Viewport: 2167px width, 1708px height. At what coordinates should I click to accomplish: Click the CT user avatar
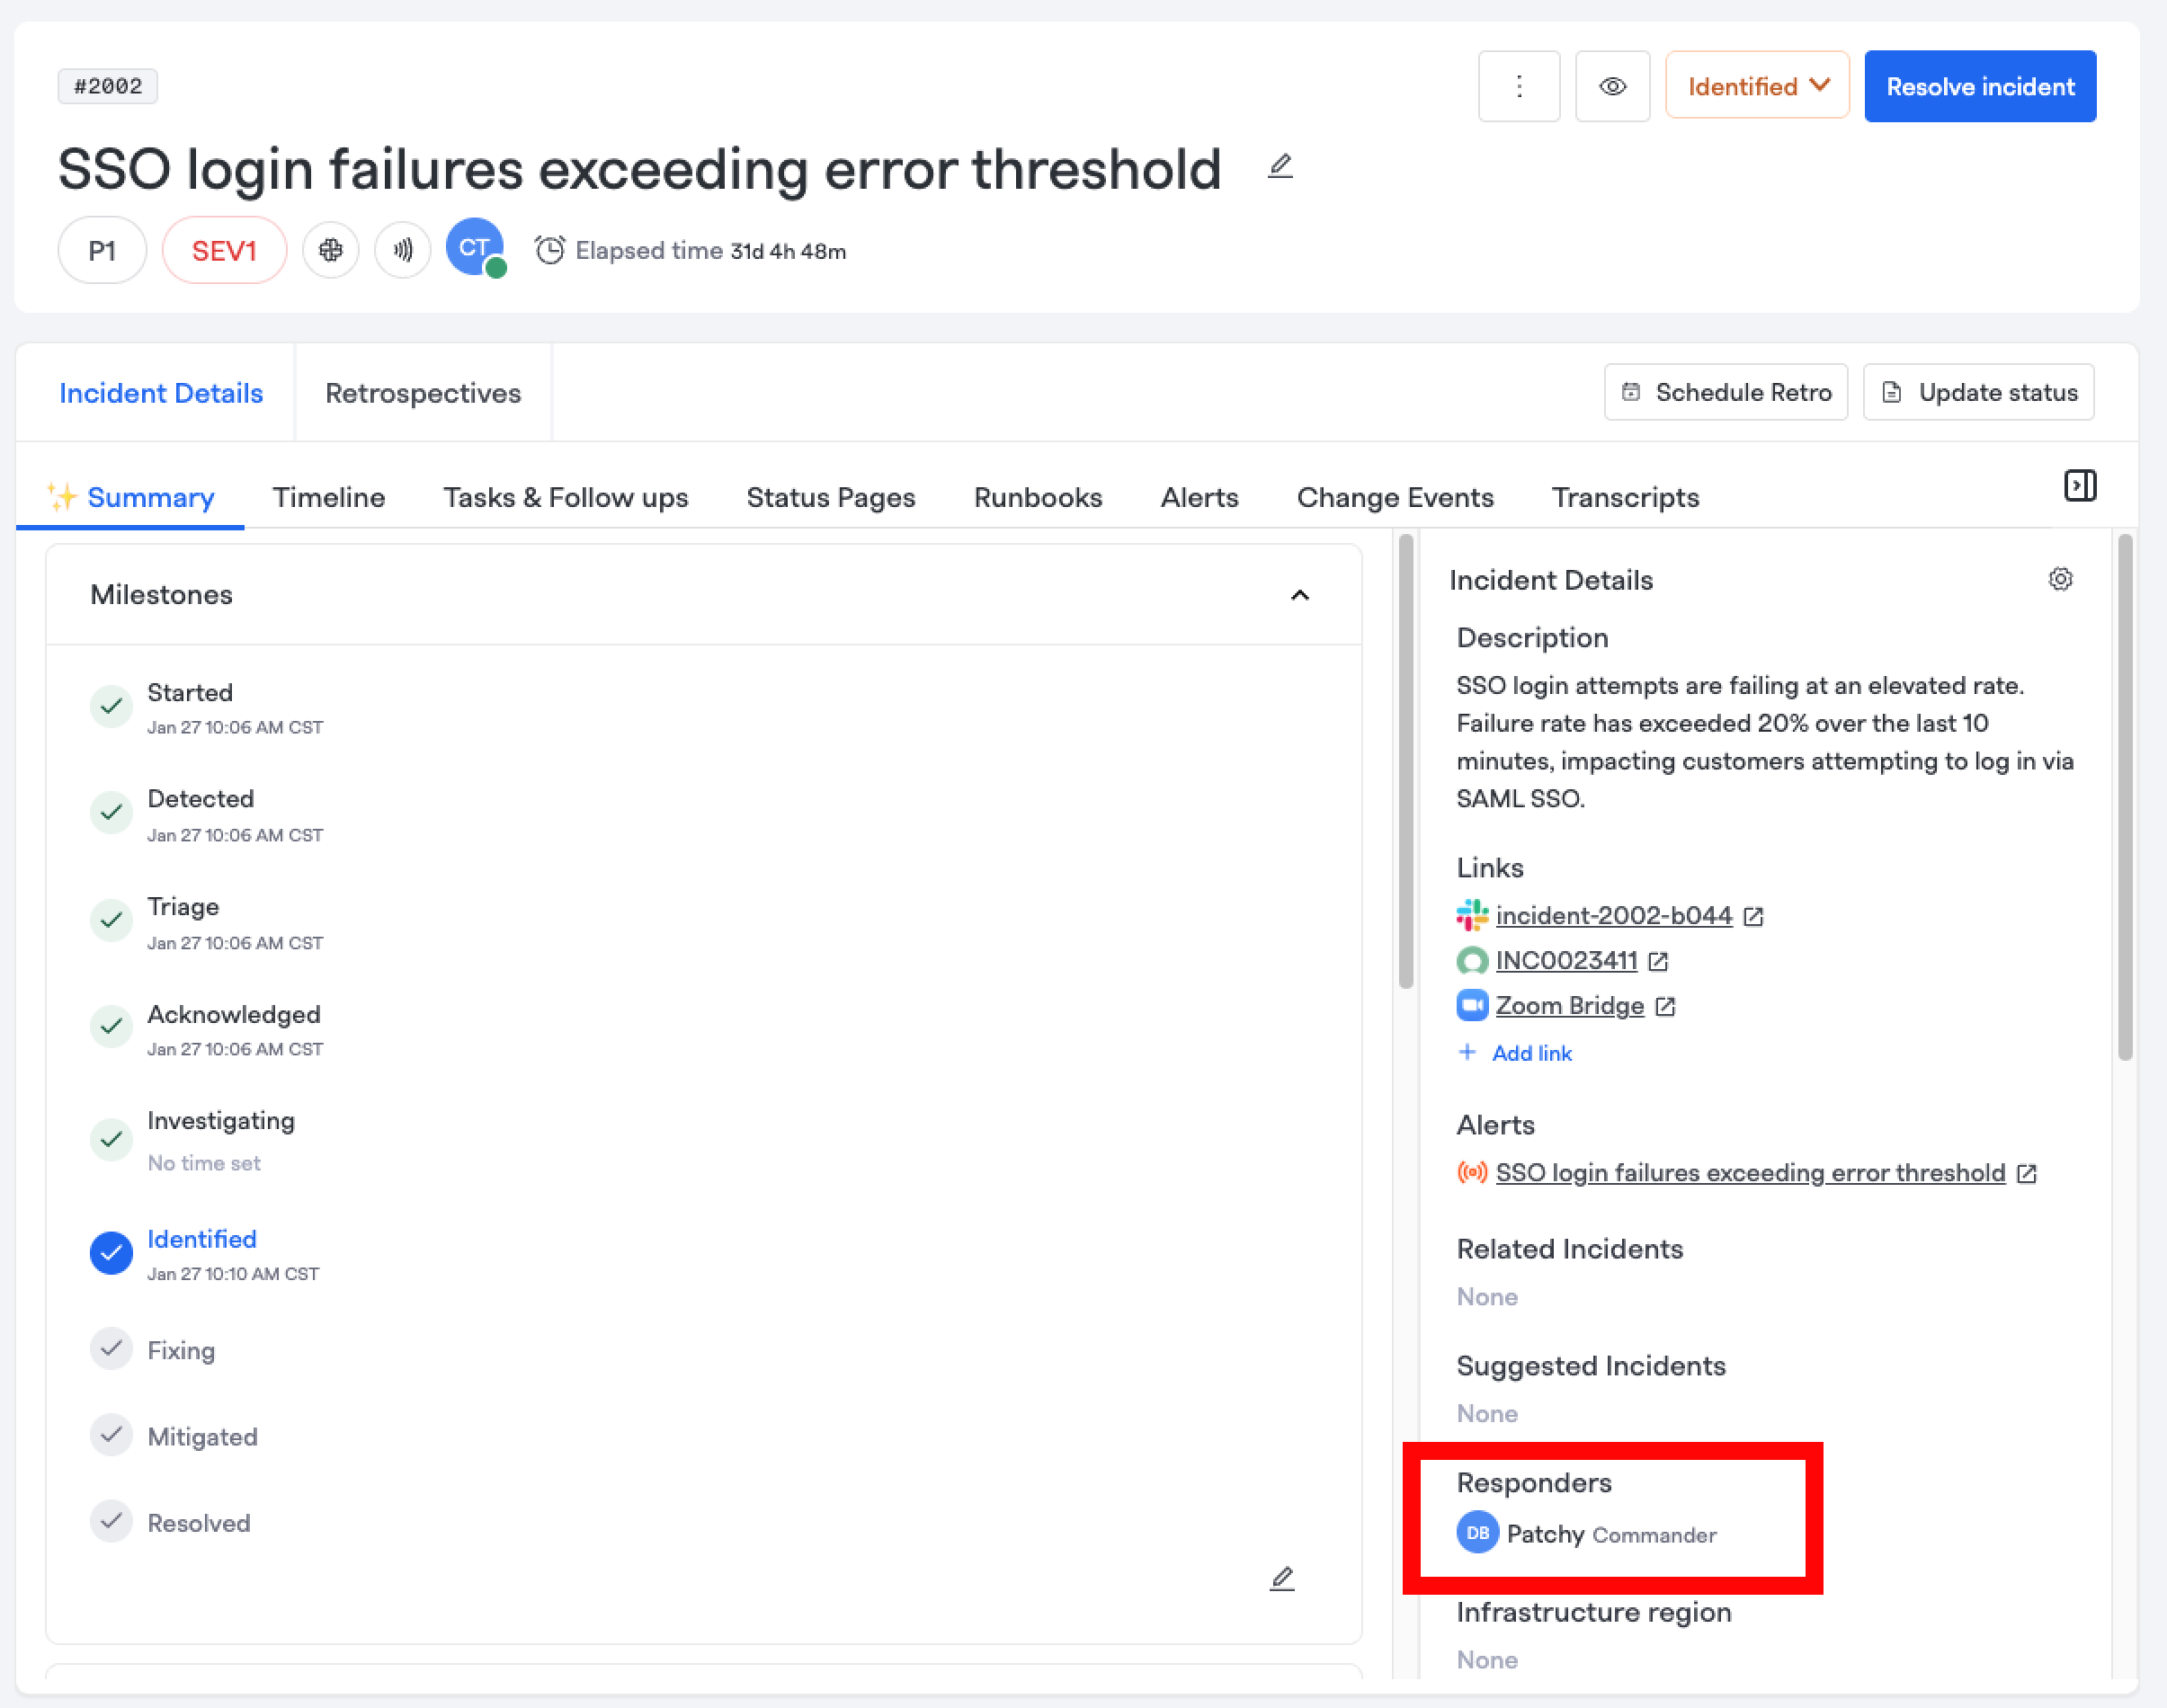pos(474,248)
